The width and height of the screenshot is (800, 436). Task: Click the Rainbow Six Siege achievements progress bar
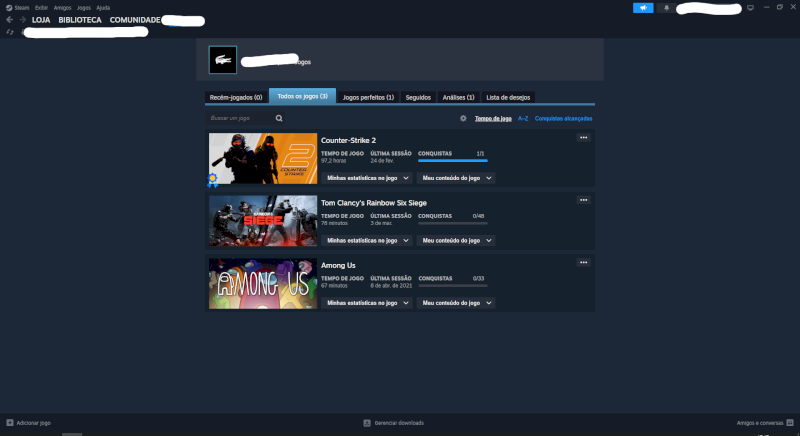[x=453, y=223]
